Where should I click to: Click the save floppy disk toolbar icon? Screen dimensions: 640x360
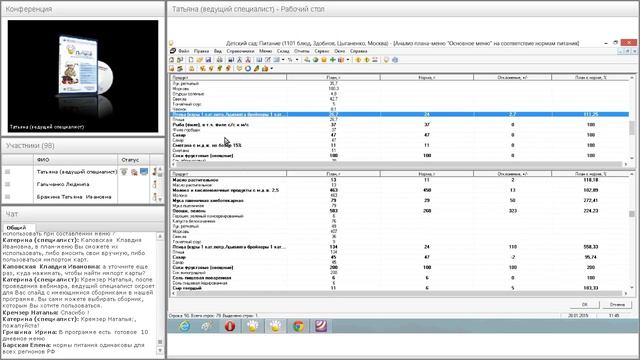208,60
